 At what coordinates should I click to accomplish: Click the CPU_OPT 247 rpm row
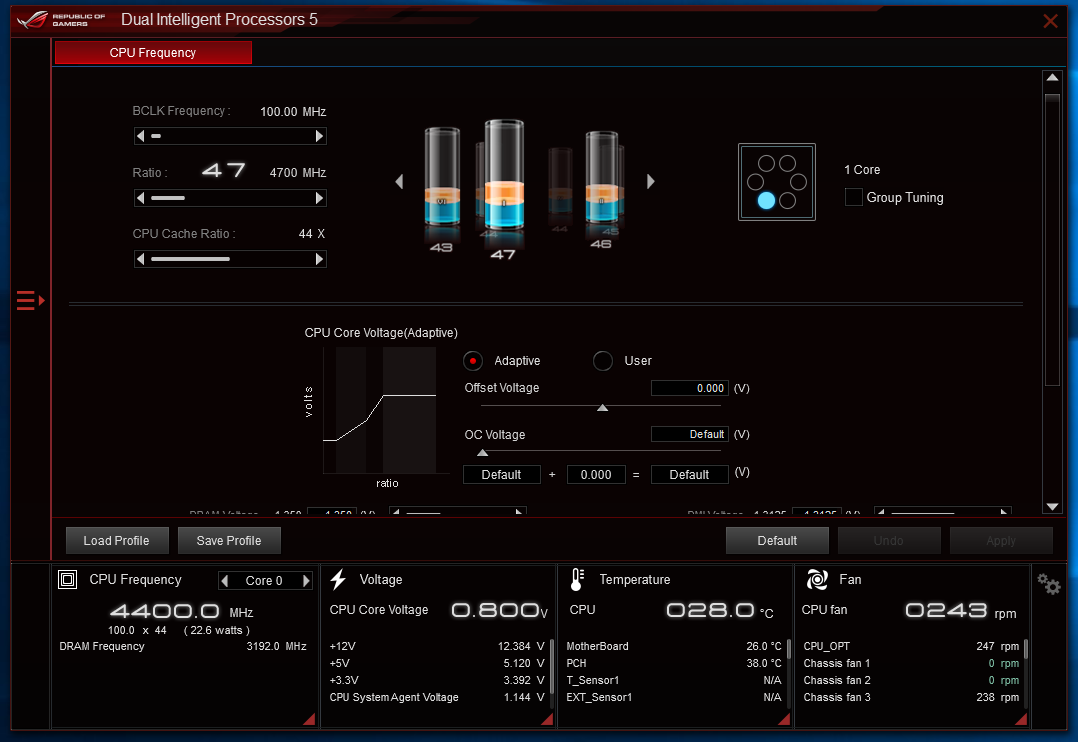[911, 646]
